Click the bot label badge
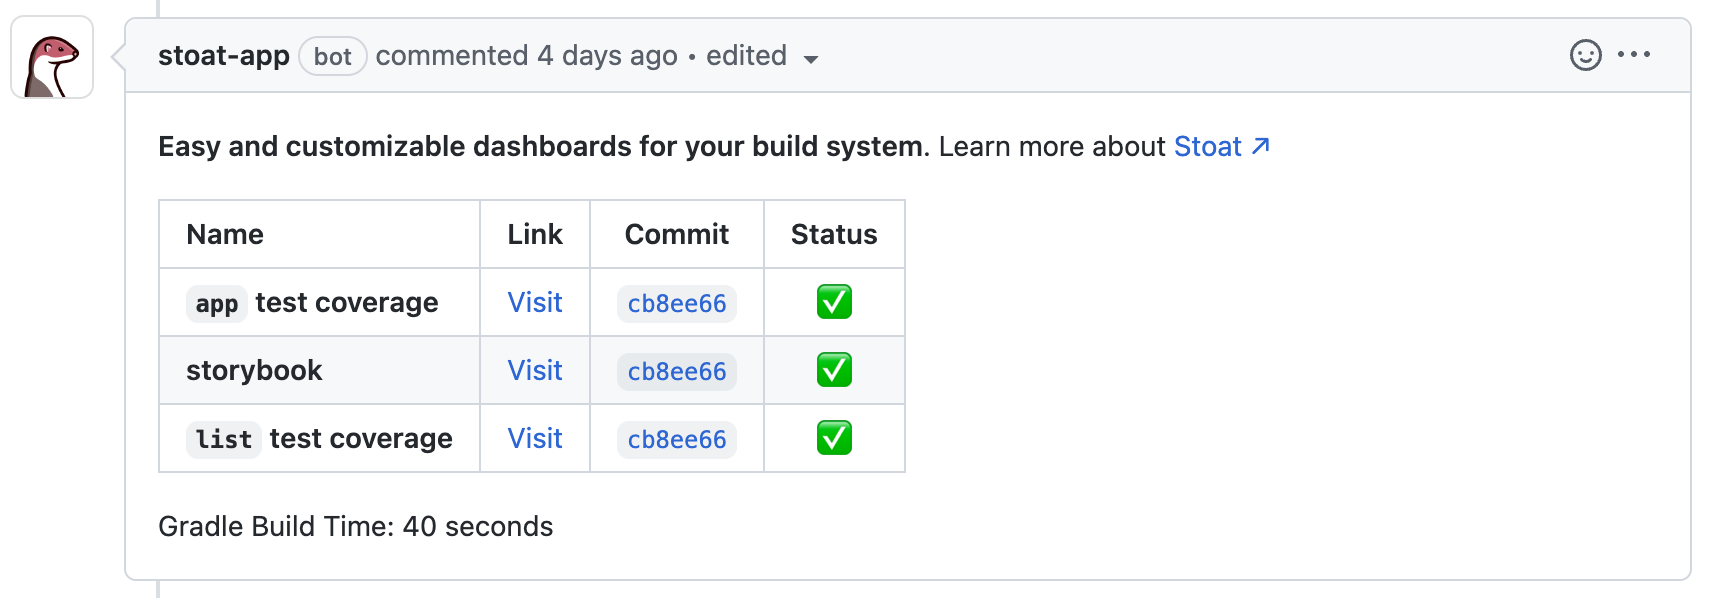Viewport: 1714px width, 598px height. pyautogui.click(x=333, y=56)
